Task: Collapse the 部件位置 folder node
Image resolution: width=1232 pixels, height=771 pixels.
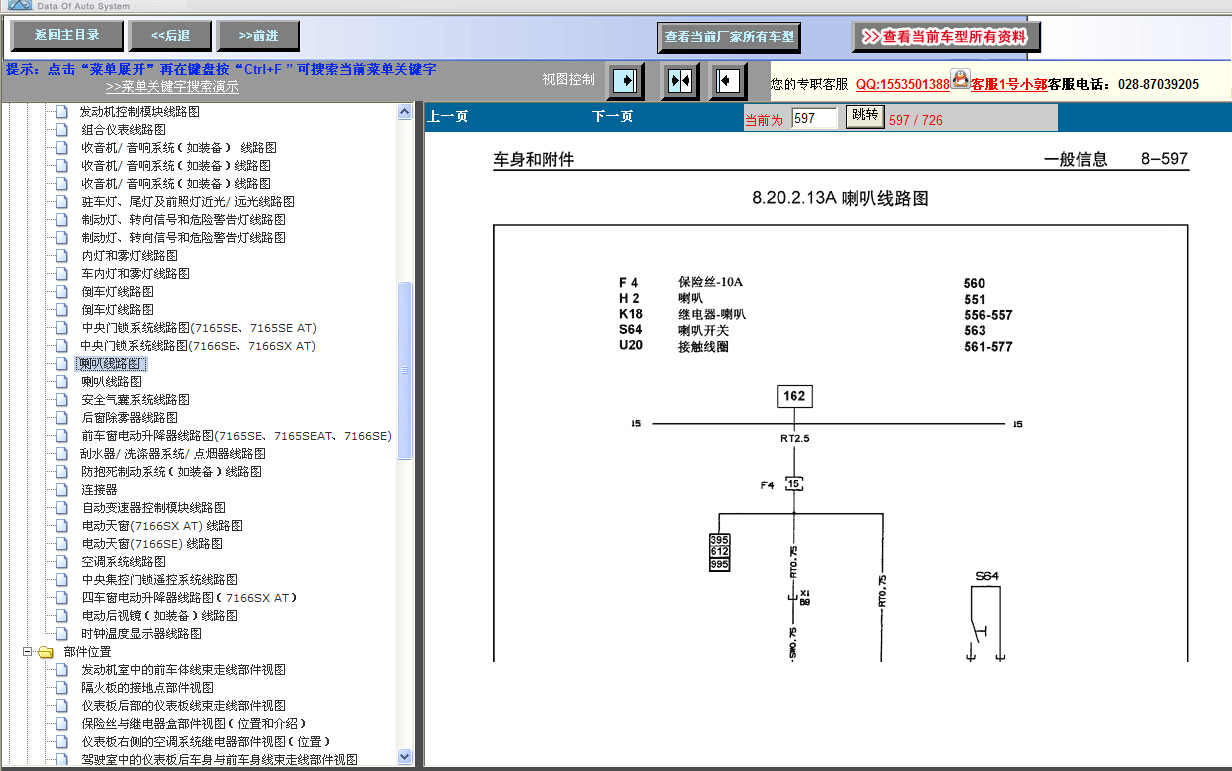Action: click(x=28, y=652)
